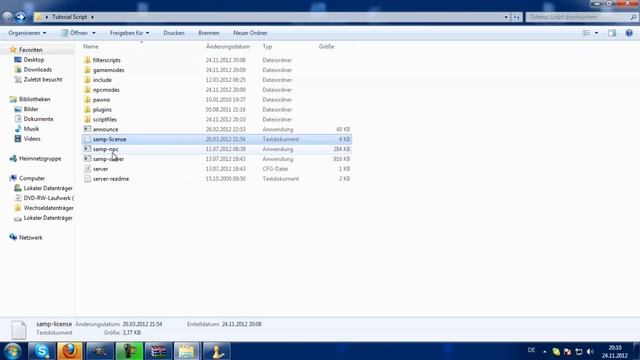Show hidden system tray icons

point(544,351)
